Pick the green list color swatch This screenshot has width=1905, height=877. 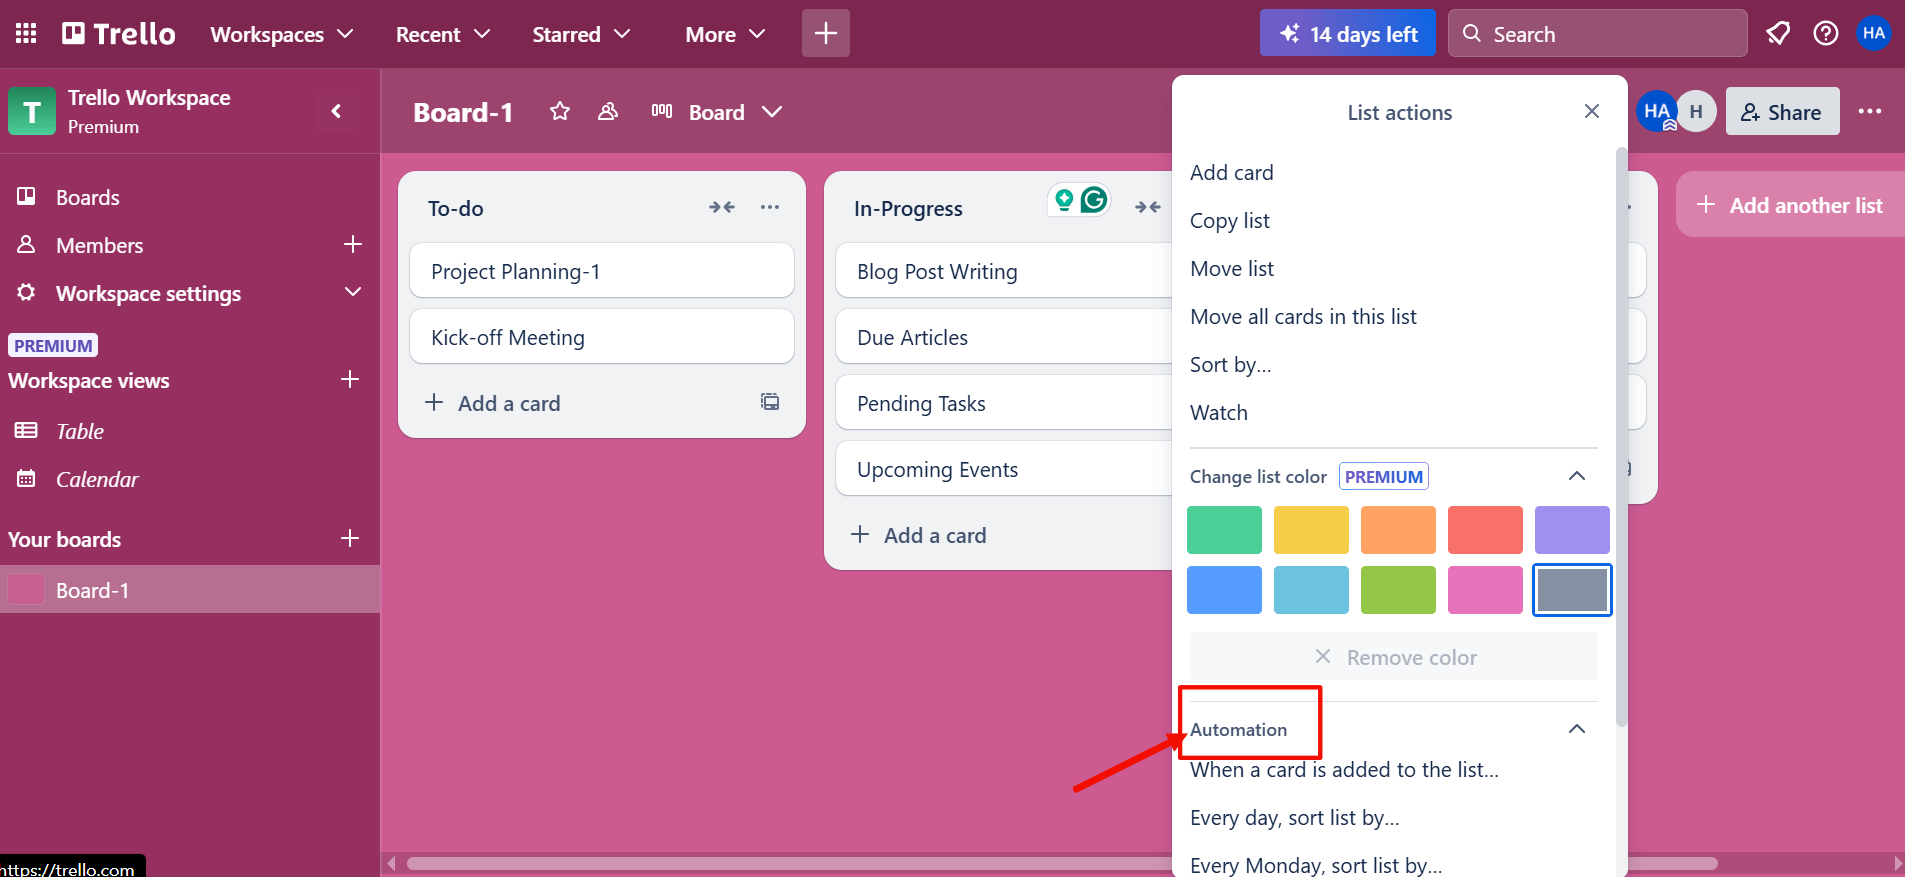[1224, 530]
